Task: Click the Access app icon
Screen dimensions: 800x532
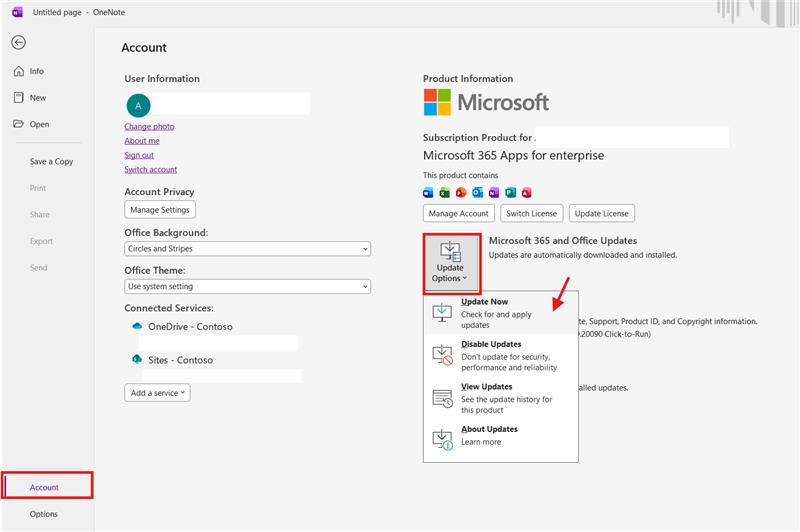Action: 527,192
